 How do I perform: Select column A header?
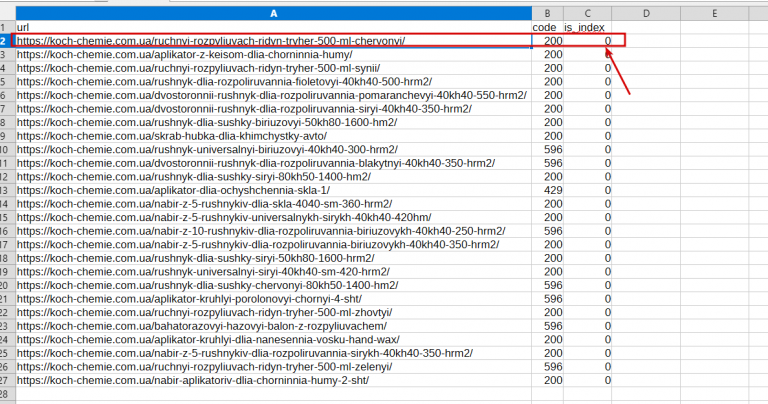(x=273, y=14)
